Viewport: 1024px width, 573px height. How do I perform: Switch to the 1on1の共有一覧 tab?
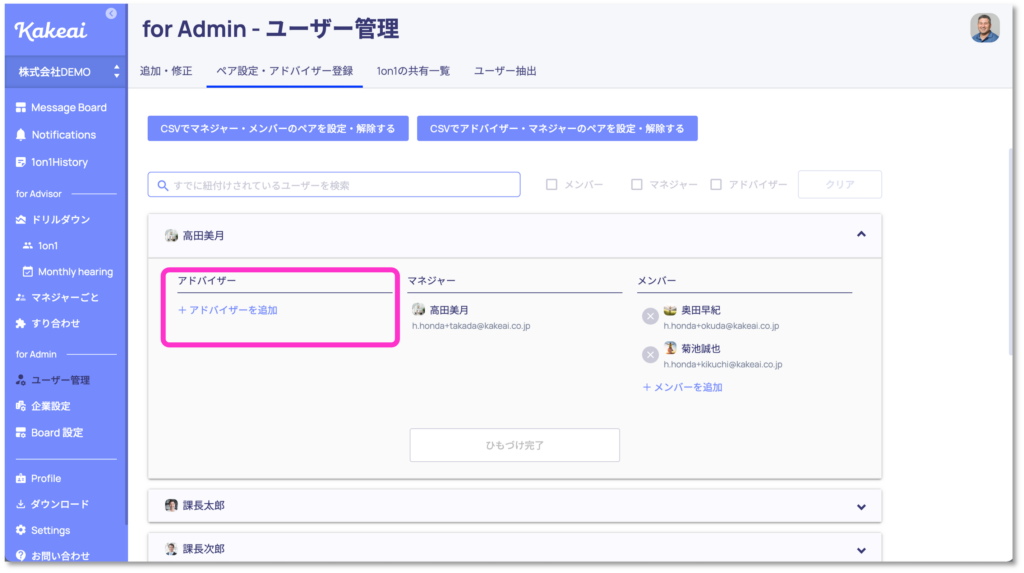(413, 71)
